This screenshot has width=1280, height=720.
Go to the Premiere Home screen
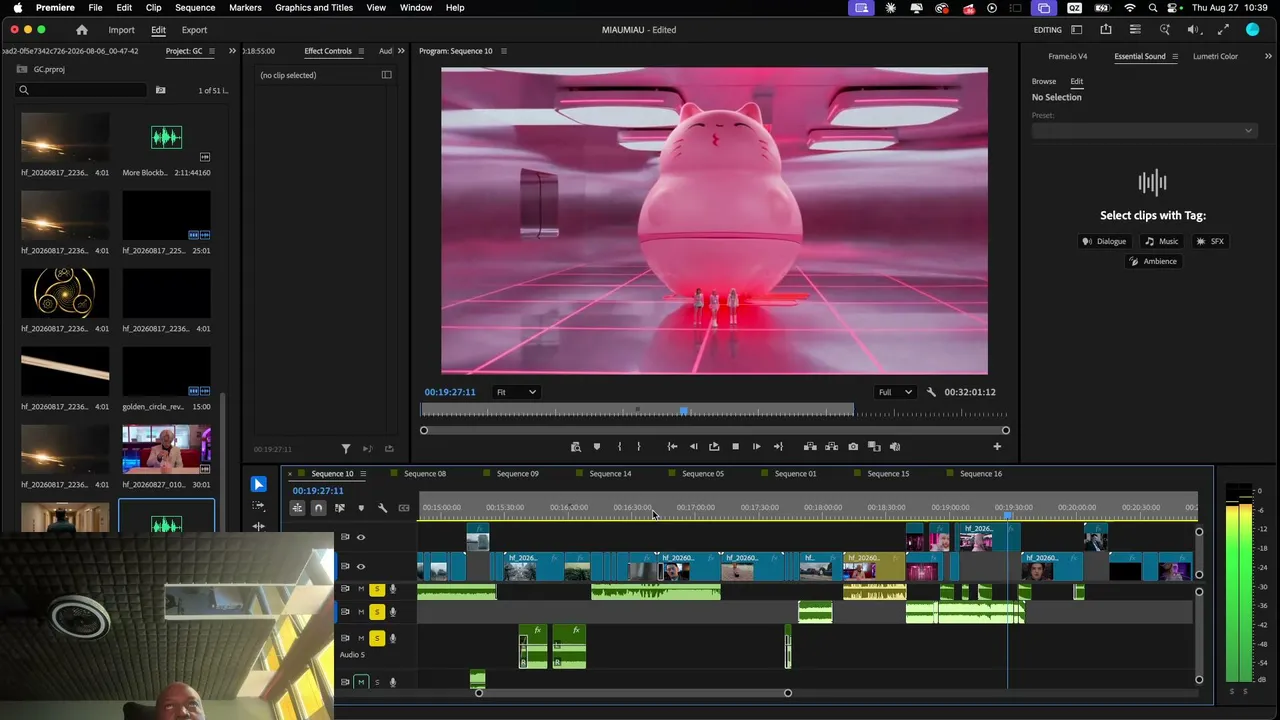point(82,30)
